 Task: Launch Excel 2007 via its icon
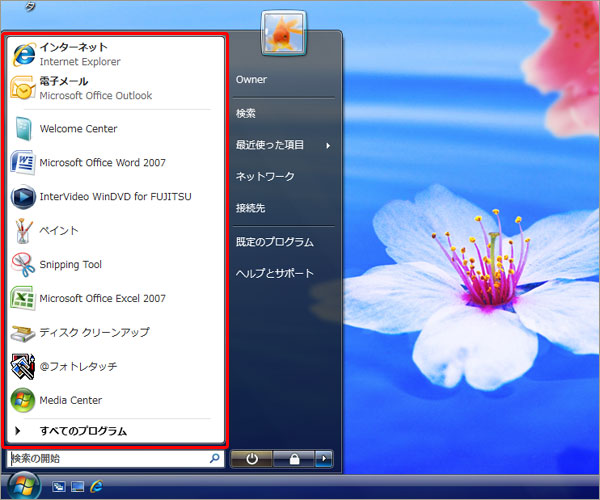pos(23,298)
